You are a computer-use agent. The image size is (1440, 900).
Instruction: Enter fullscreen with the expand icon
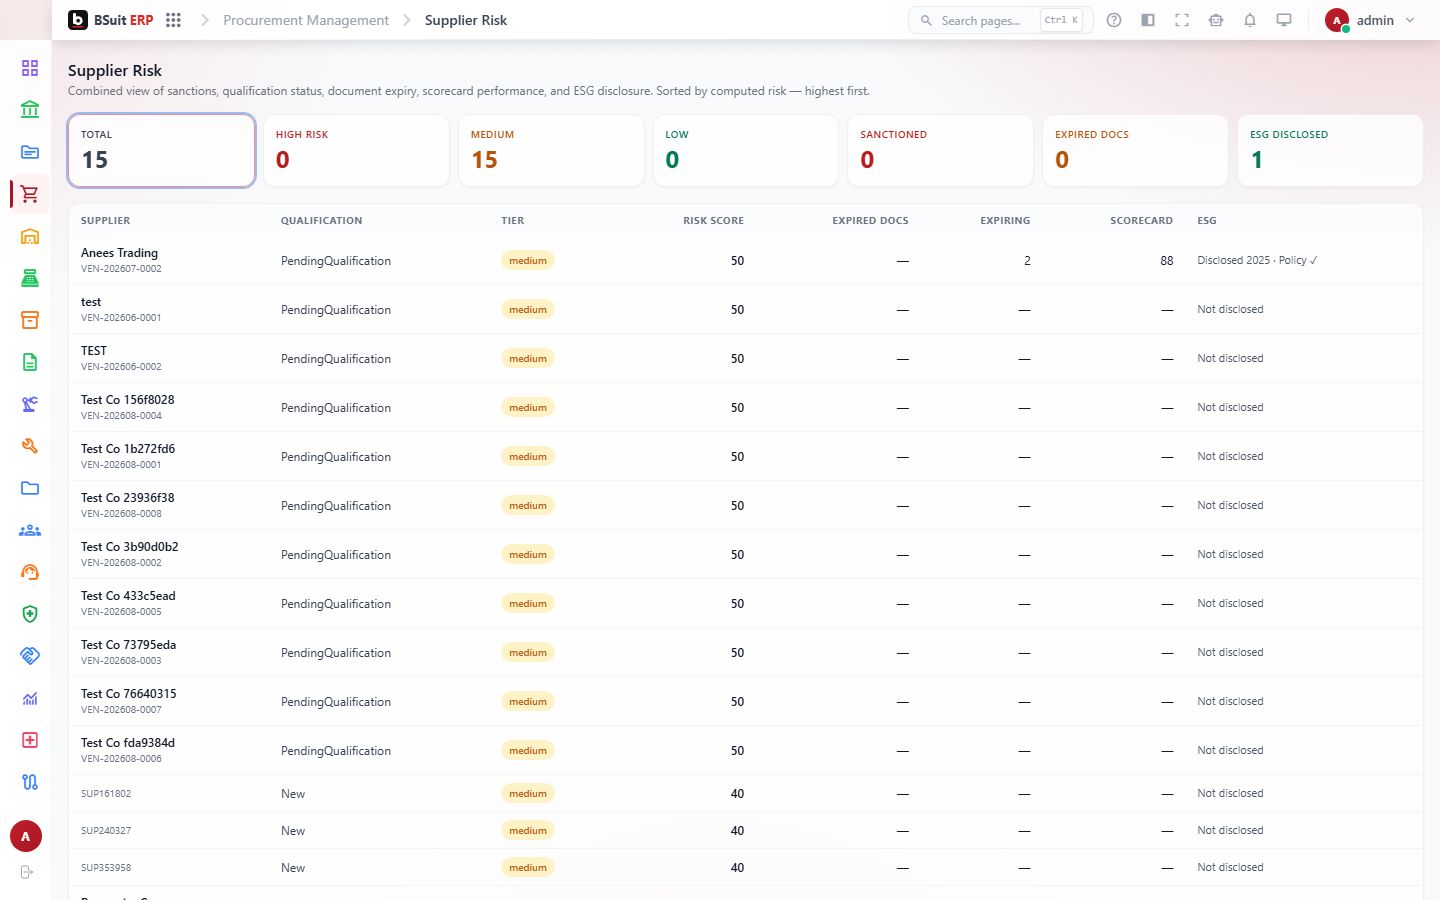tap(1182, 20)
